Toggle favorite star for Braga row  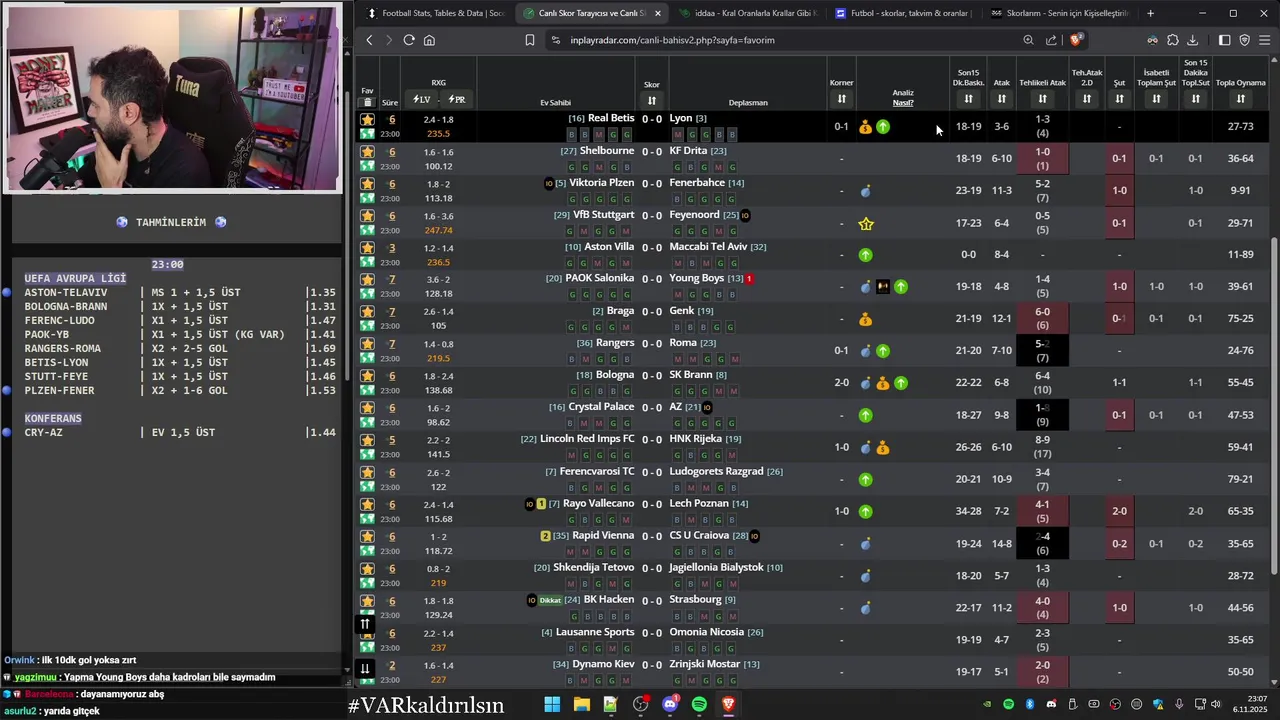click(x=367, y=312)
